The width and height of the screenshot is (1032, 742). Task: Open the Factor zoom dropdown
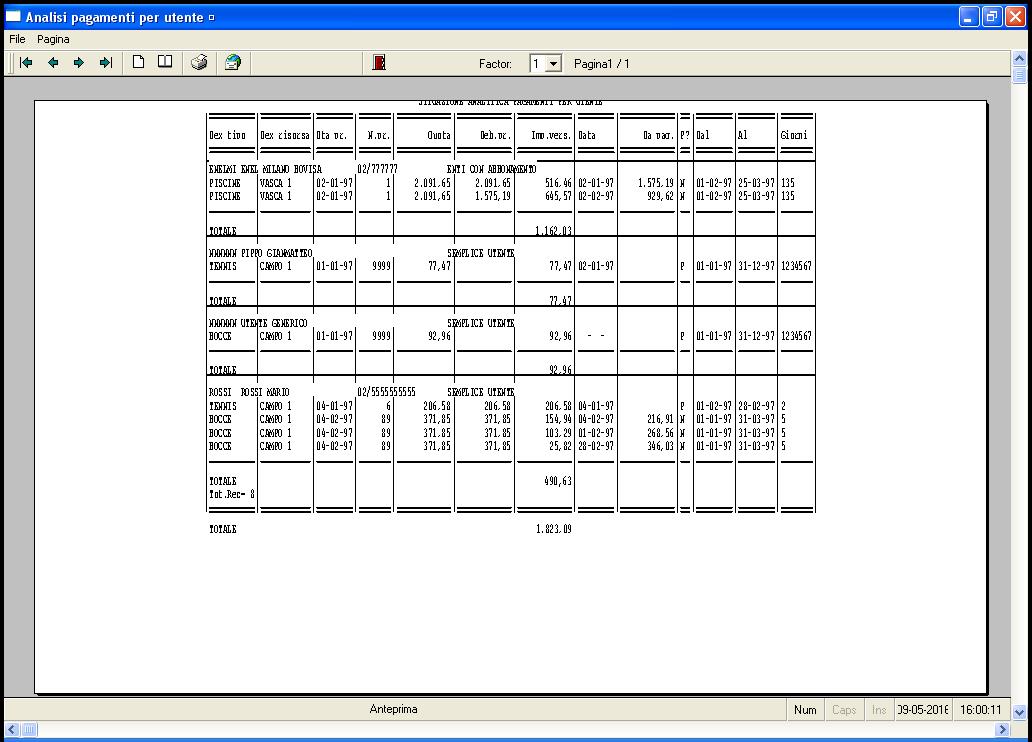coord(554,64)
